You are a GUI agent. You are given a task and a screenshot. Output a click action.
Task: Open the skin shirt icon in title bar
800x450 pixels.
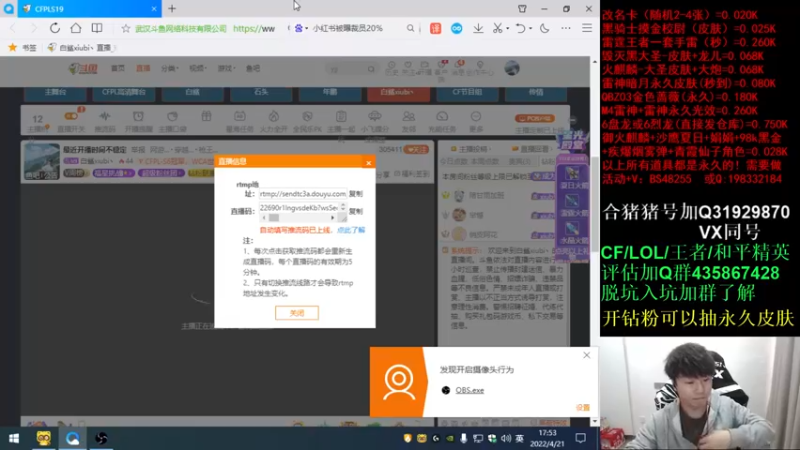(x=522, y=9)
